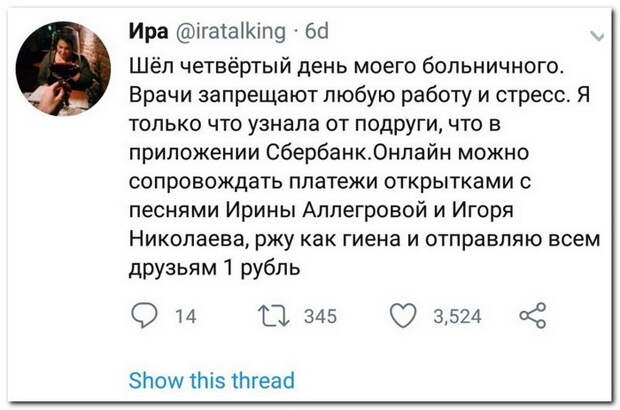Retweet this tweet using the arrows icon
Image resolution: width=620 pixels, height=410 pixels.
[274, 316]
